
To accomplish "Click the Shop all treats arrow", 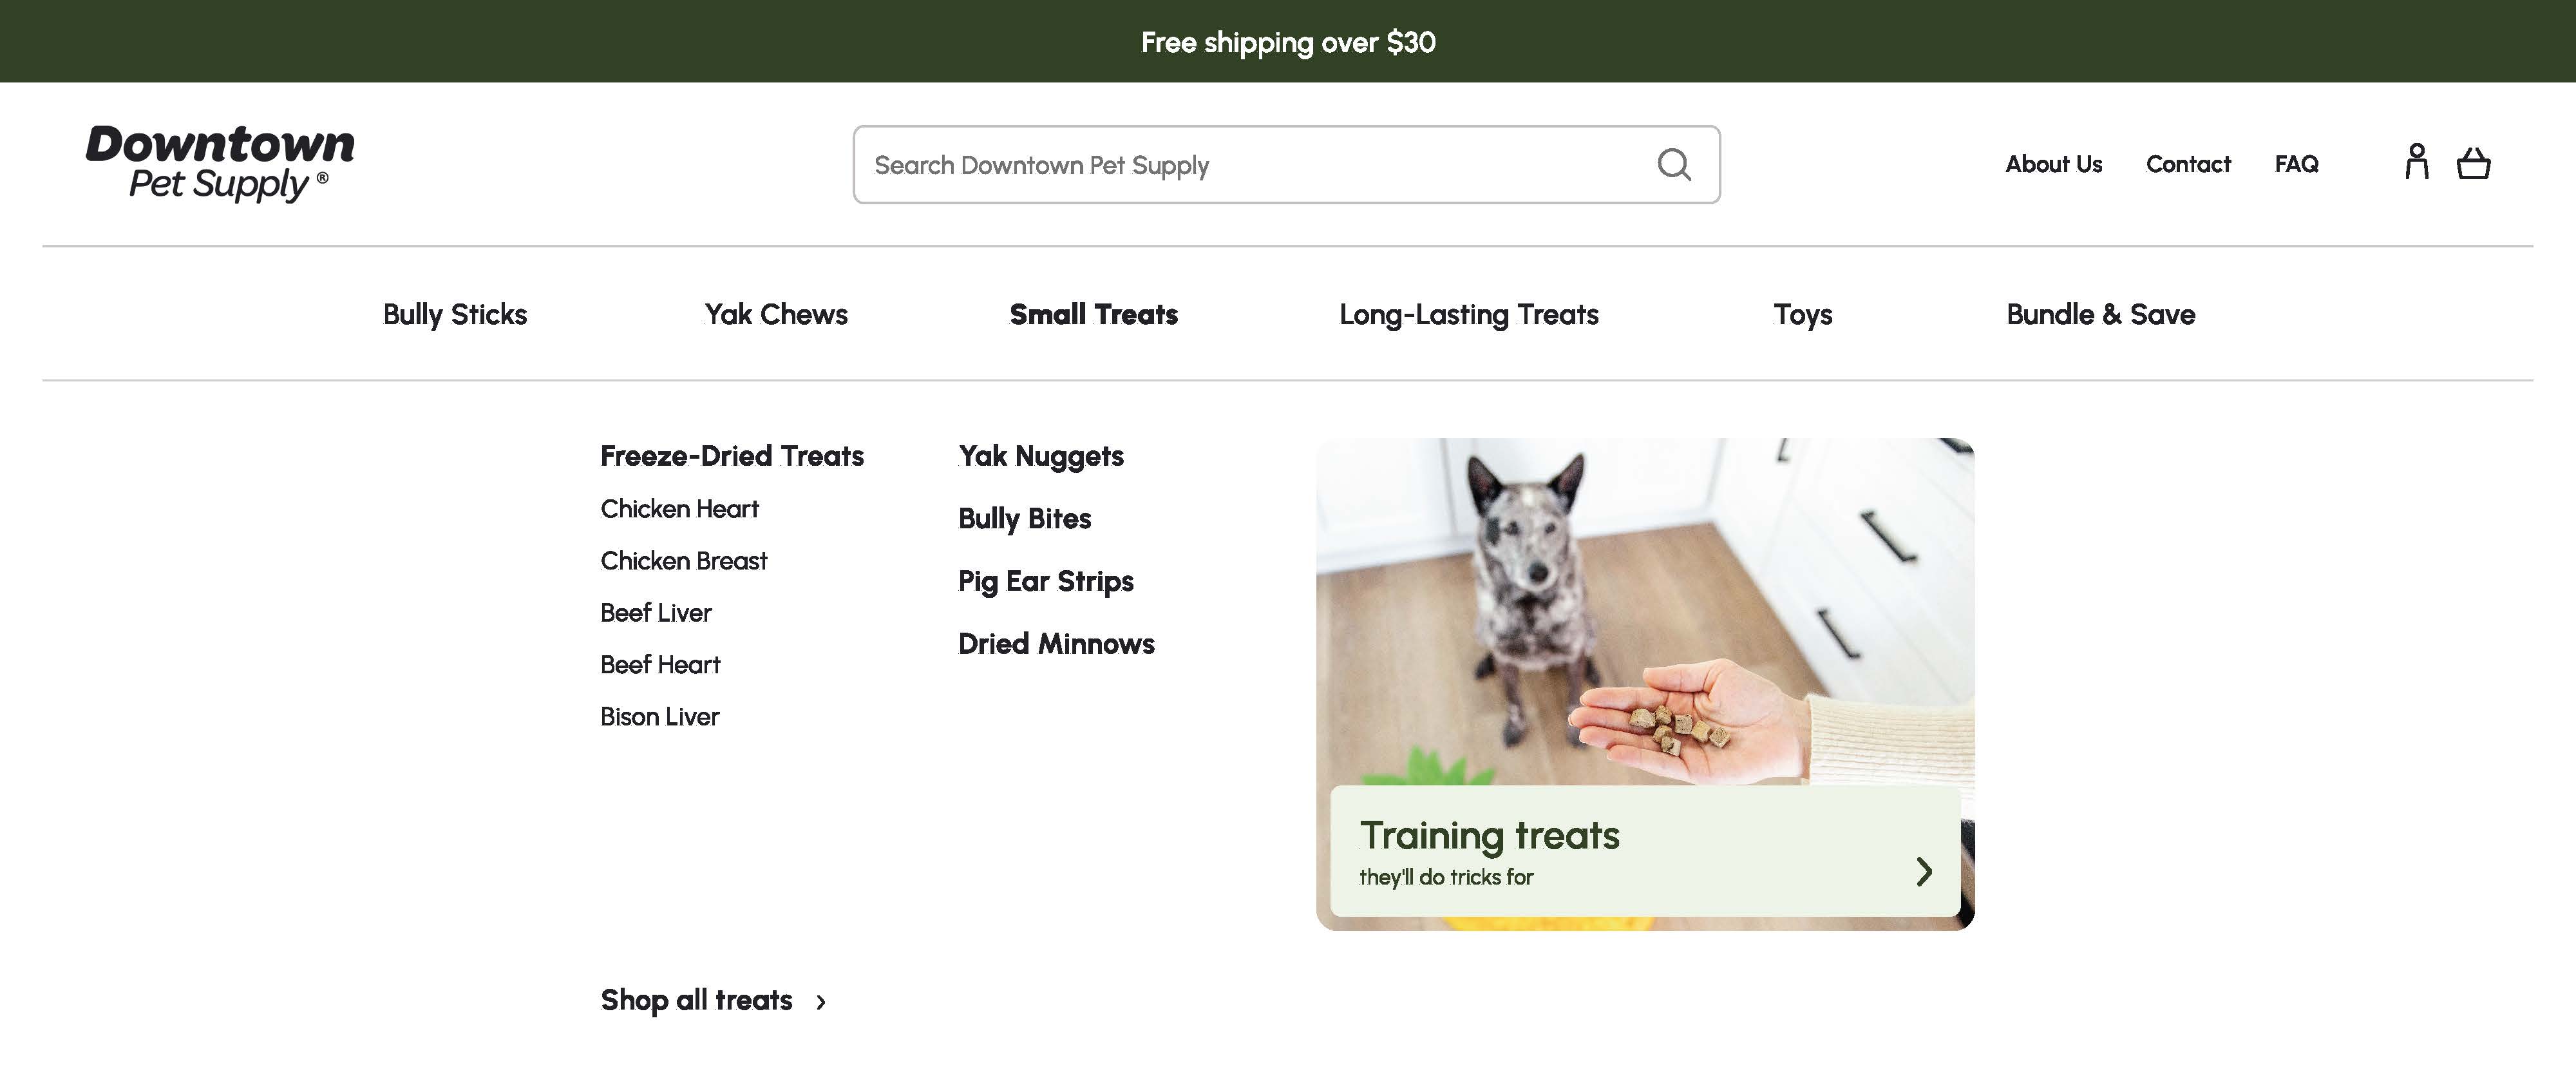I will coord(821,1002).
